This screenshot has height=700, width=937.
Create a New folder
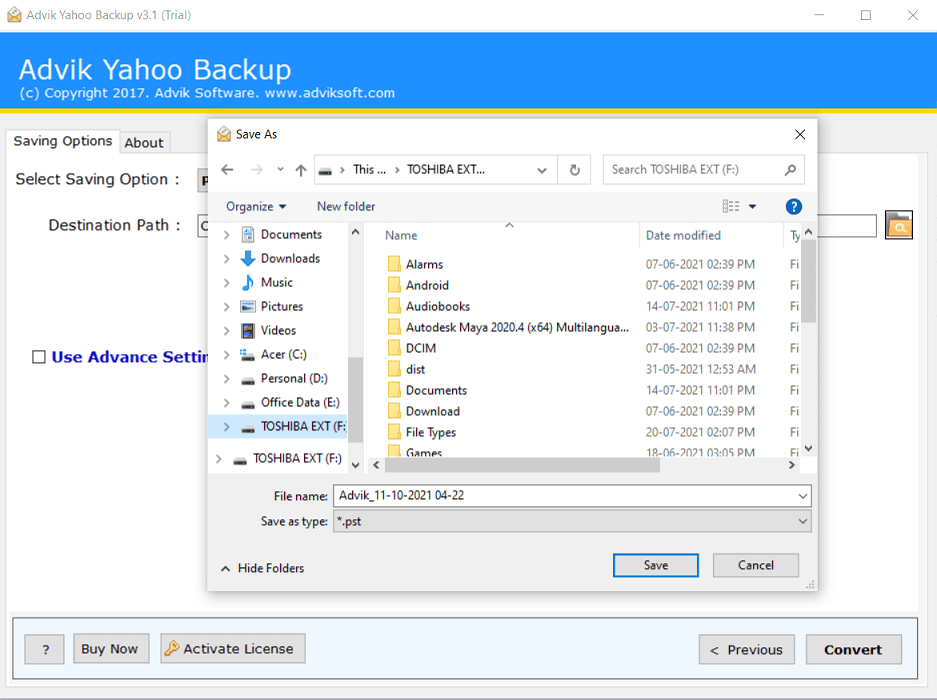tap(346, 206)
